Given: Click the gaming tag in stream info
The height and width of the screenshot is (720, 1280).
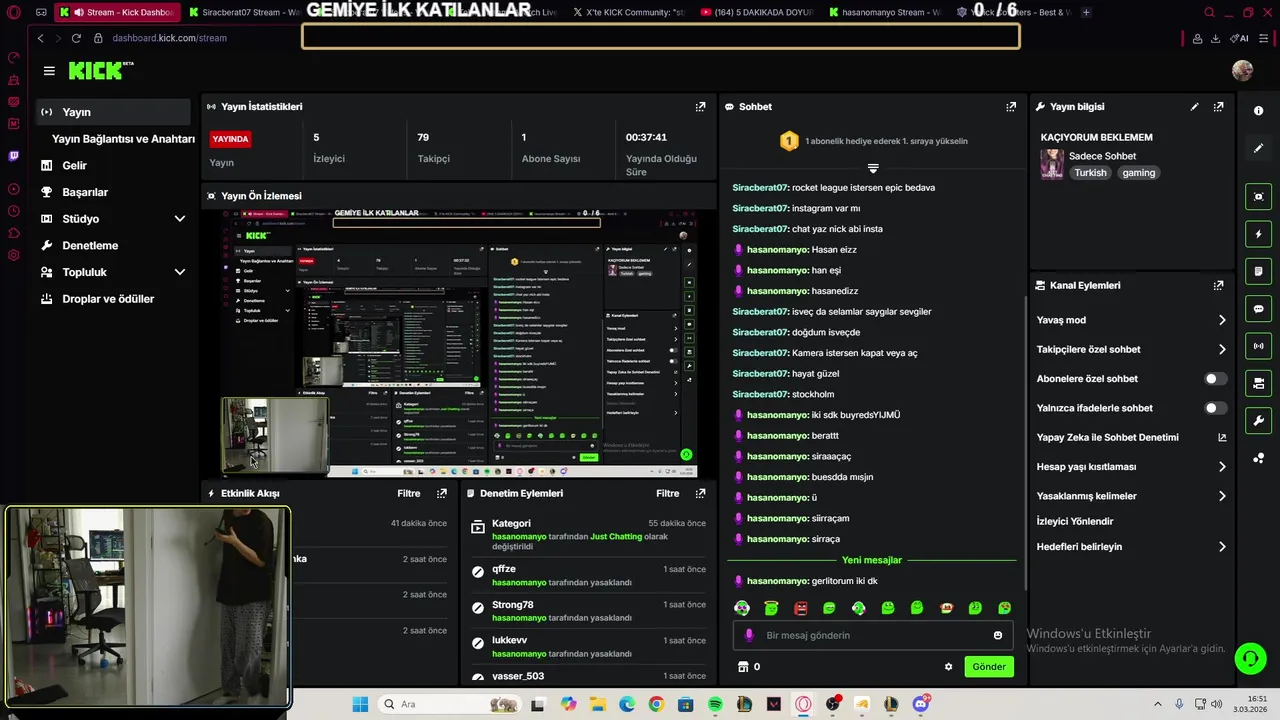Looking at the screenshot, I should (1138, 173).
